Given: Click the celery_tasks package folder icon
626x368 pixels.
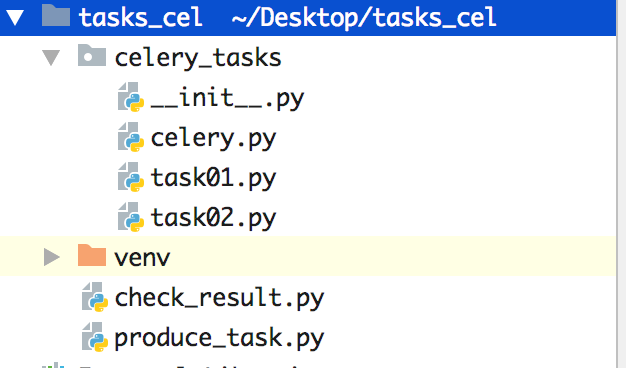Looking at the screenshot, I should pyautogui.click(x=92, y=55).
